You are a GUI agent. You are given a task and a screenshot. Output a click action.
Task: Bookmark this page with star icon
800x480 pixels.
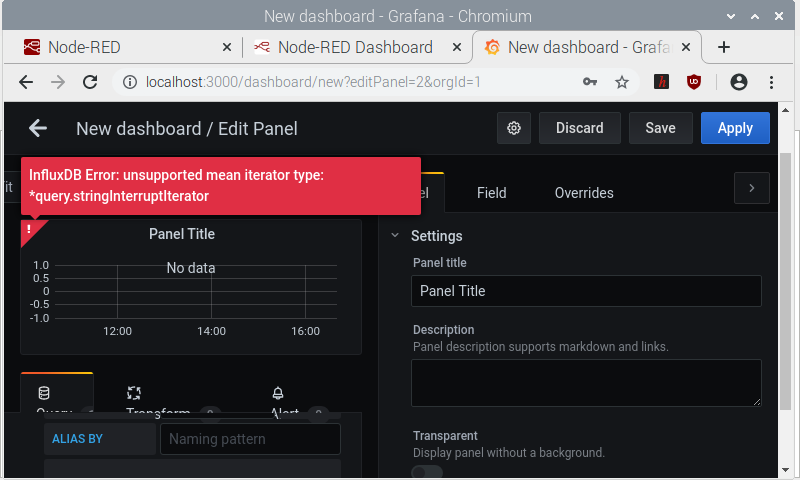point(621,82)
